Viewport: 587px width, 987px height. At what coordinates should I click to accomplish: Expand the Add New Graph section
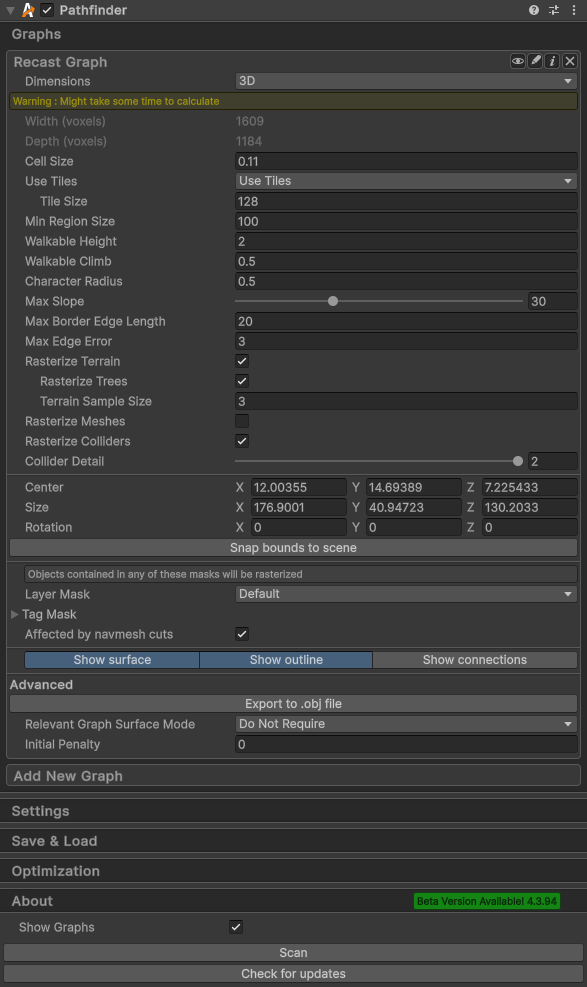click(293, 776)
